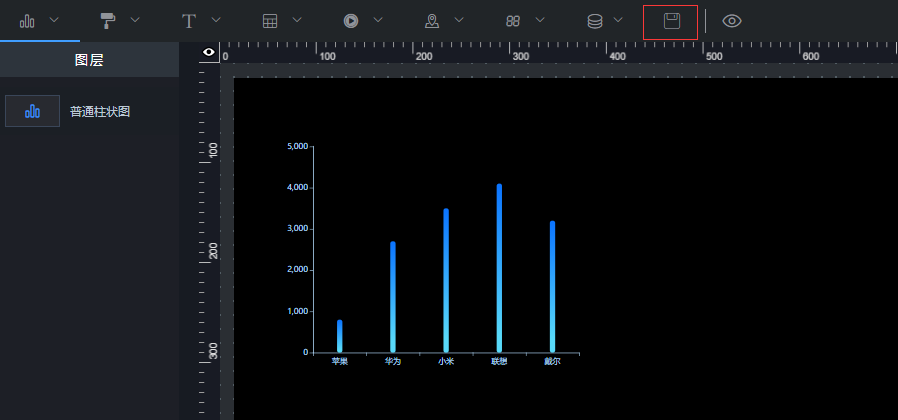Expand the media component dropdown arrow
898x420 pixels.
(x=378, y=19)
